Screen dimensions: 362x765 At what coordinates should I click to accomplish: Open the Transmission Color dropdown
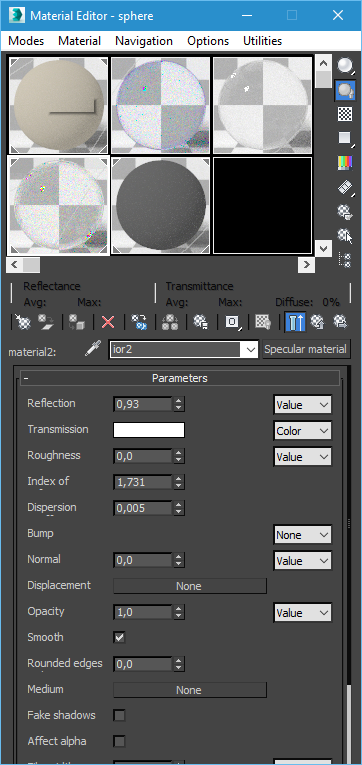(x=302, y=431)
